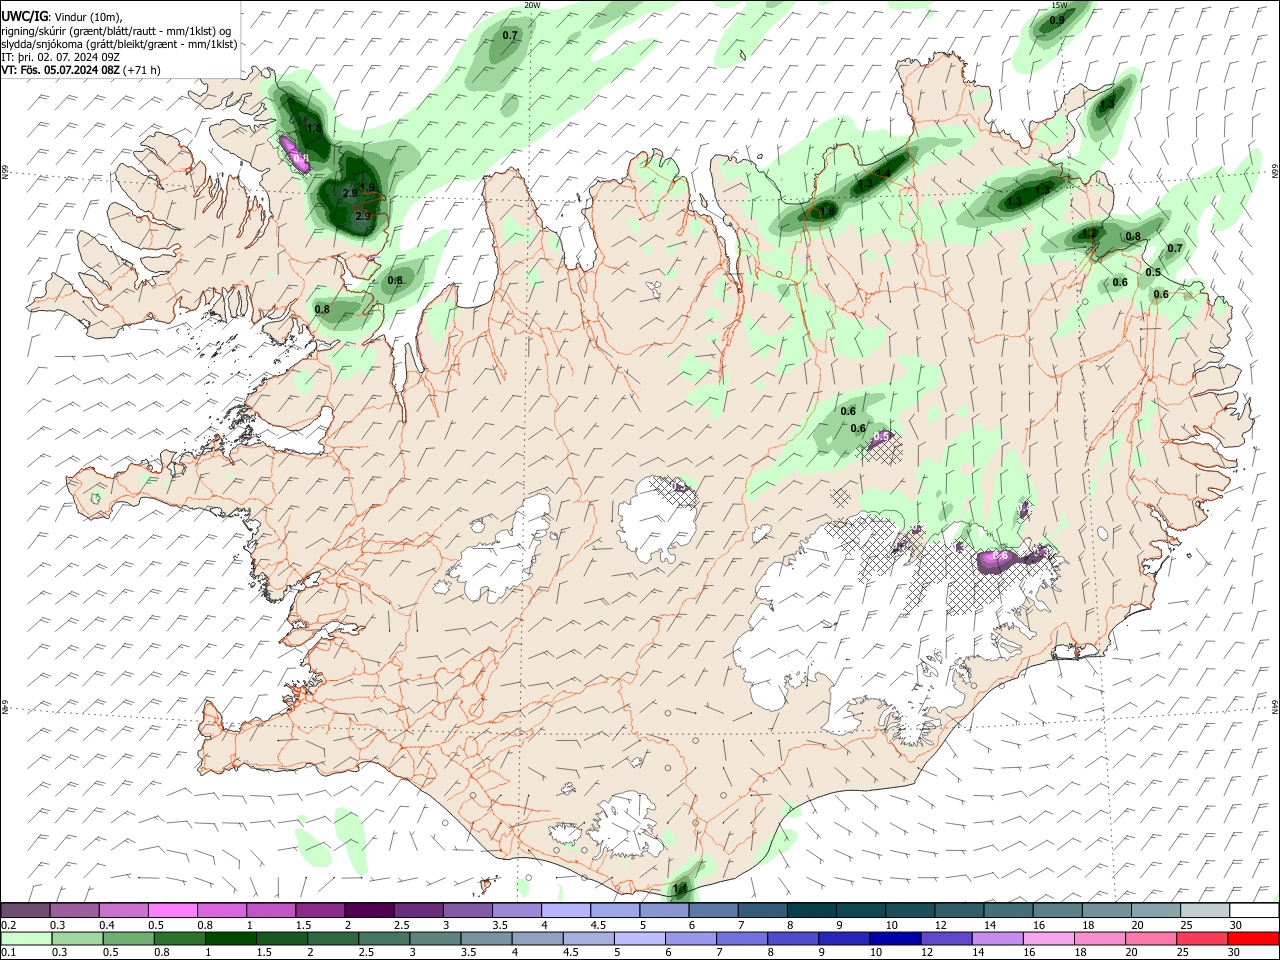Select the dark teal snow swatch starting at 8

(811, 911)
